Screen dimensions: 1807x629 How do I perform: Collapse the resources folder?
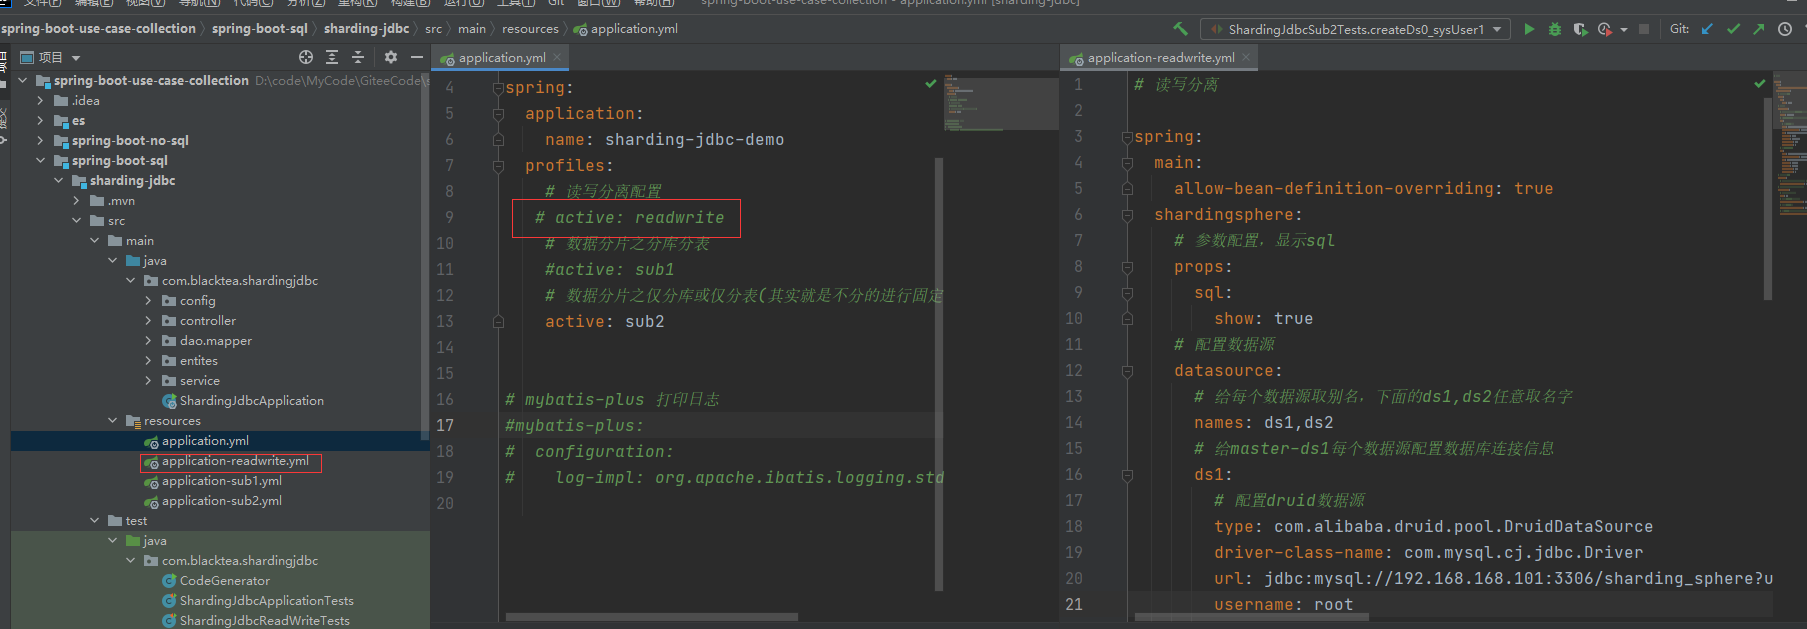tap(112, 421)
